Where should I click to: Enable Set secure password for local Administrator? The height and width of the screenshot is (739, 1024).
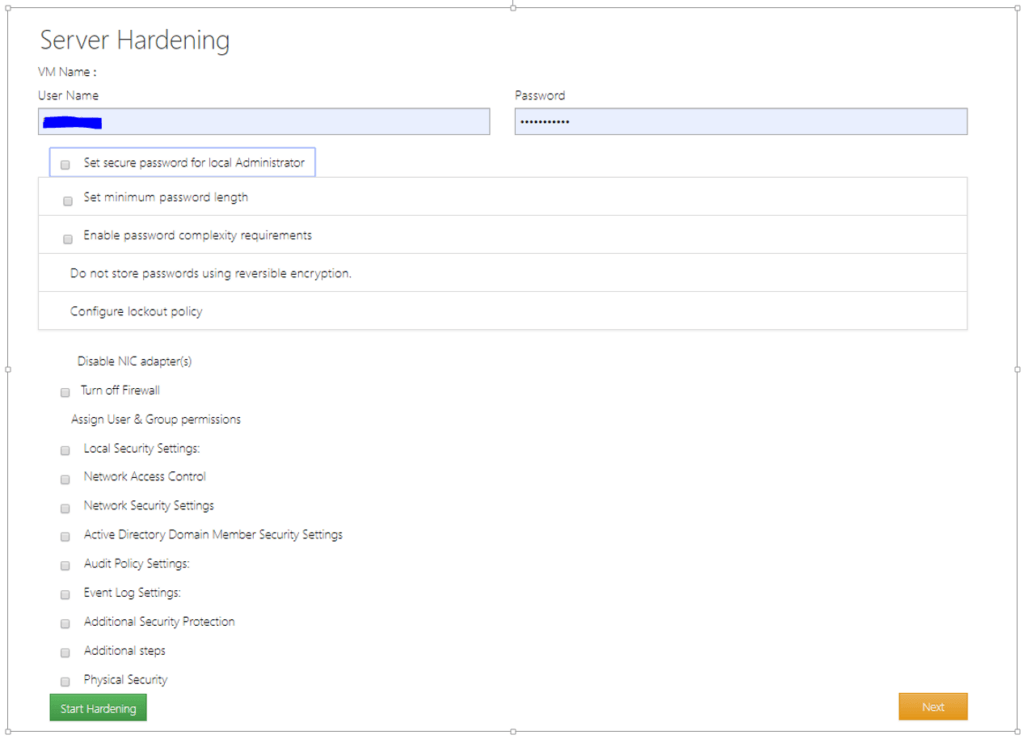[64, 163]
